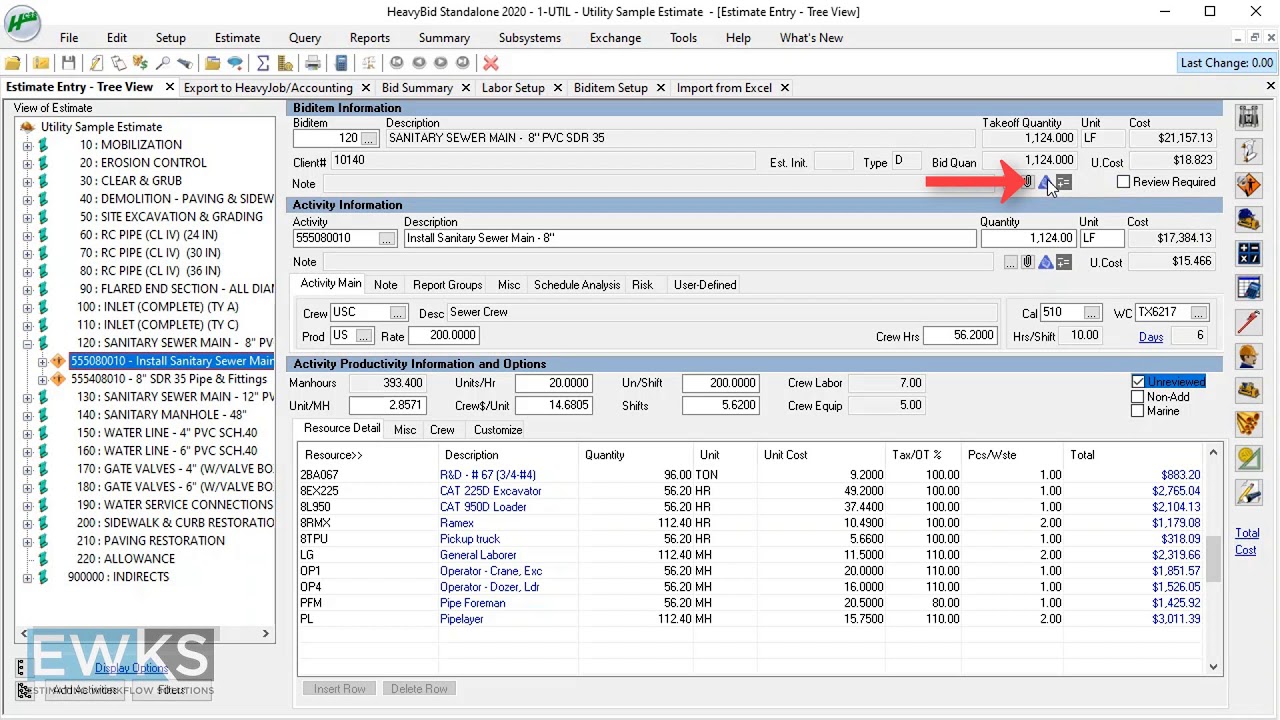Screen dimensions: 1280x720
Task: Switch to the Schedule Analysis tab
Action: click(577, 285)
